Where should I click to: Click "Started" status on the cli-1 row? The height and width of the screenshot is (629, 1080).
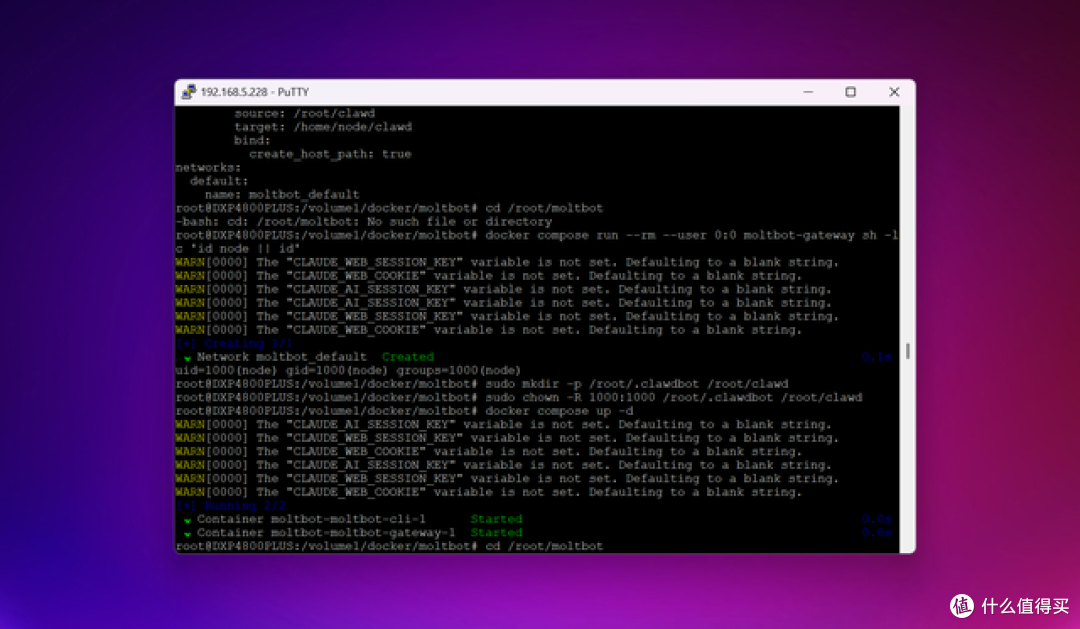(497, 519)
